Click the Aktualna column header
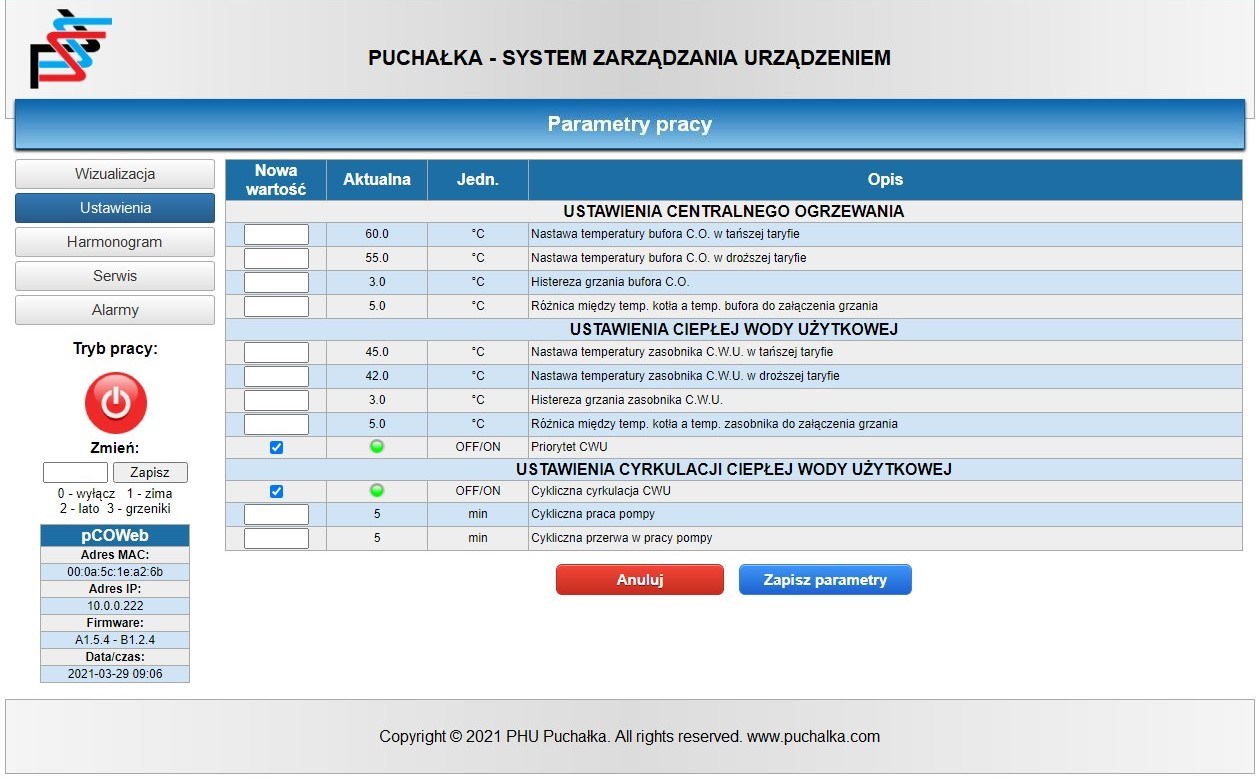Image resolution: width=1259 pixels, height=782 pixels. click(377, 180)
